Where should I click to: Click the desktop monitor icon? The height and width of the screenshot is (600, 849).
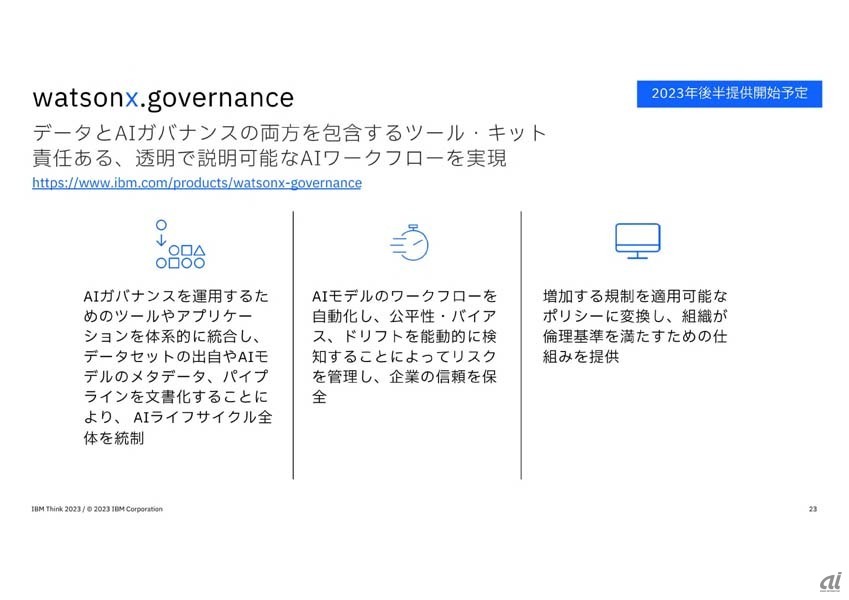638,241
